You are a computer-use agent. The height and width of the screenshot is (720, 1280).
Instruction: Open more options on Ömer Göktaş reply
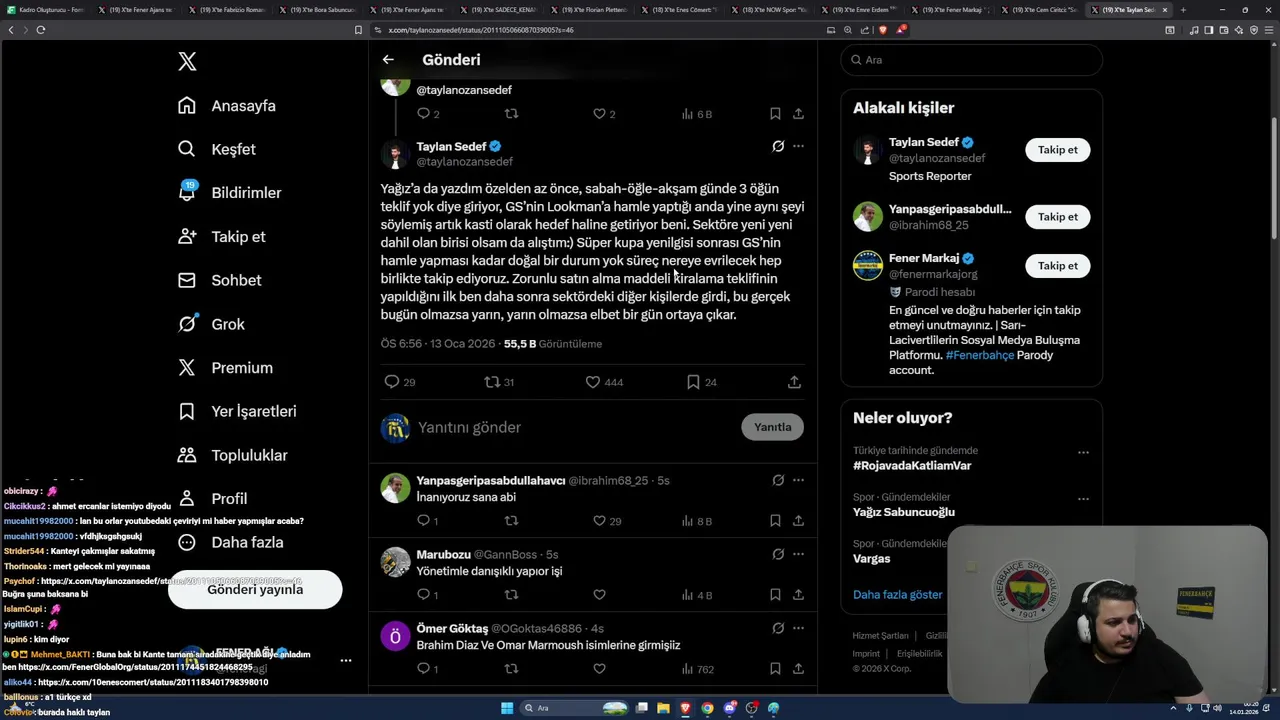coord(798,628)
